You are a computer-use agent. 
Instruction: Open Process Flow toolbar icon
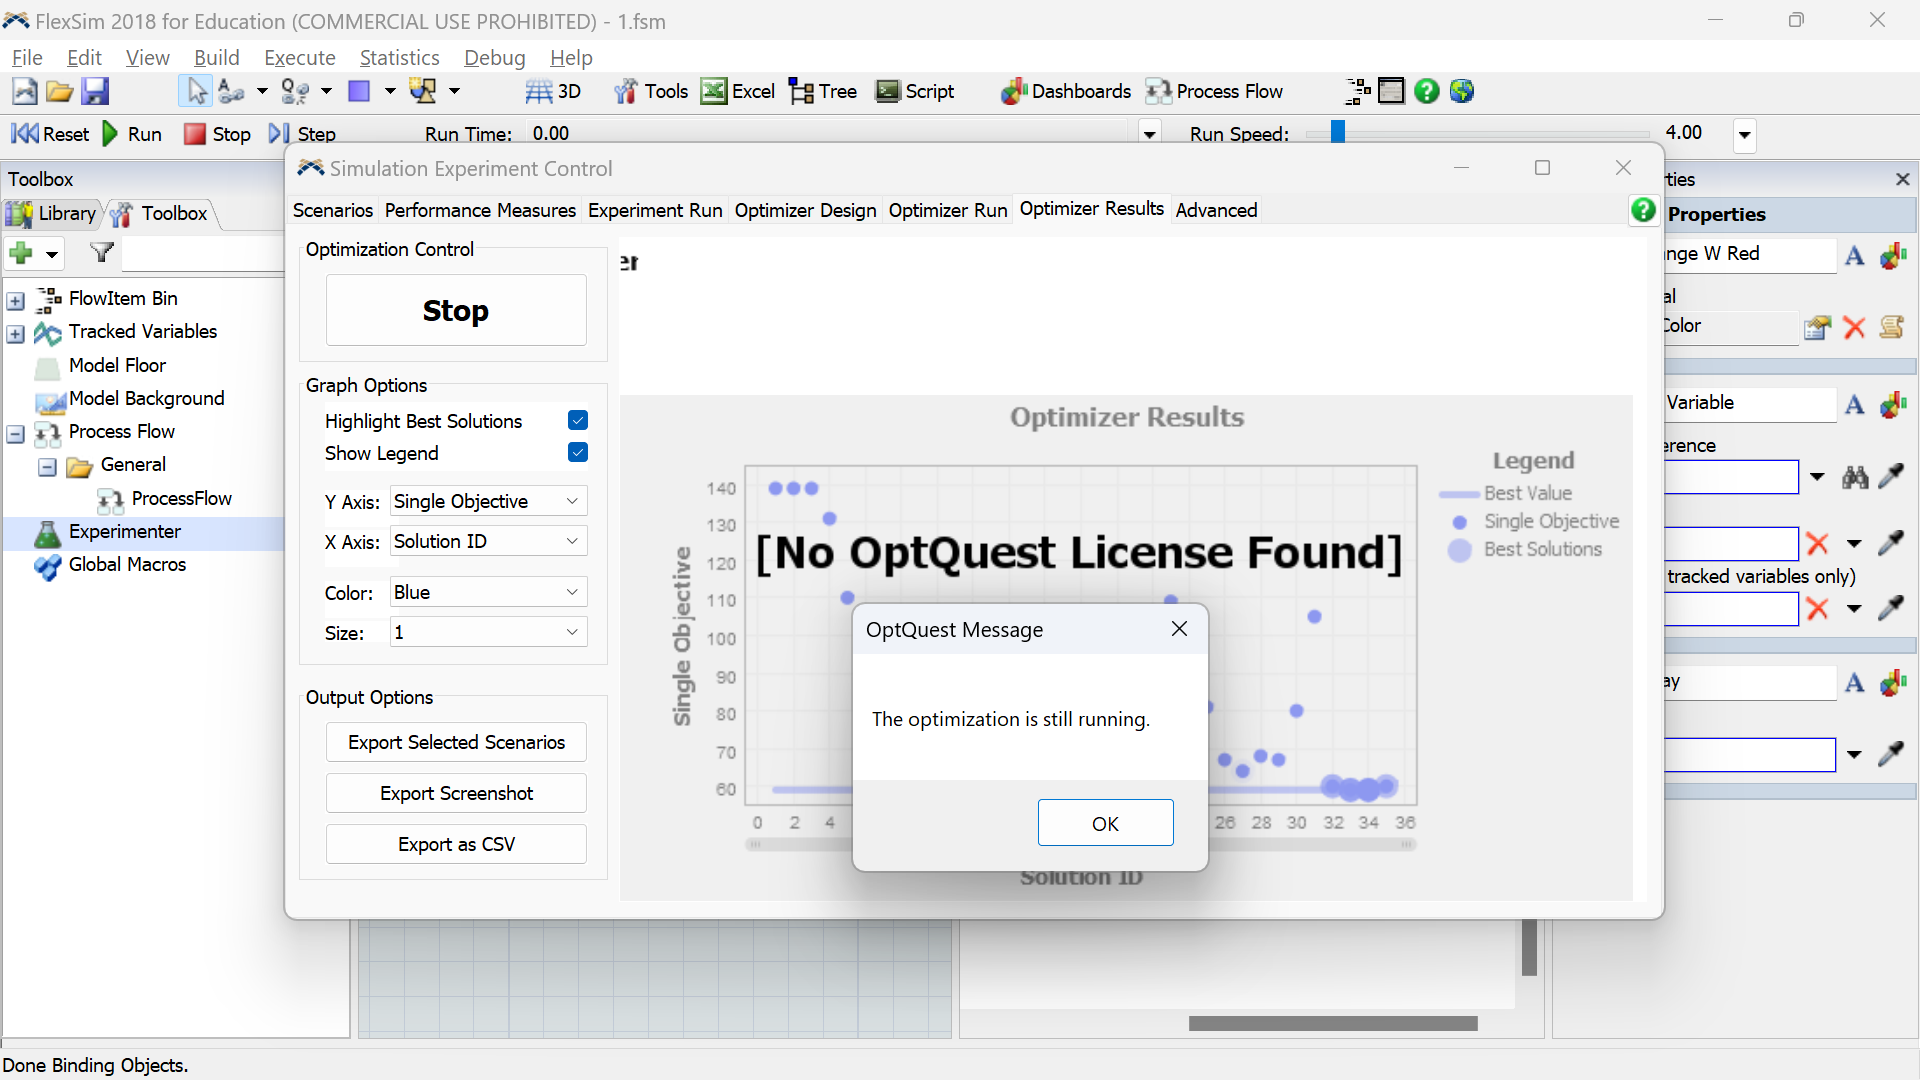click(1159, 91)
